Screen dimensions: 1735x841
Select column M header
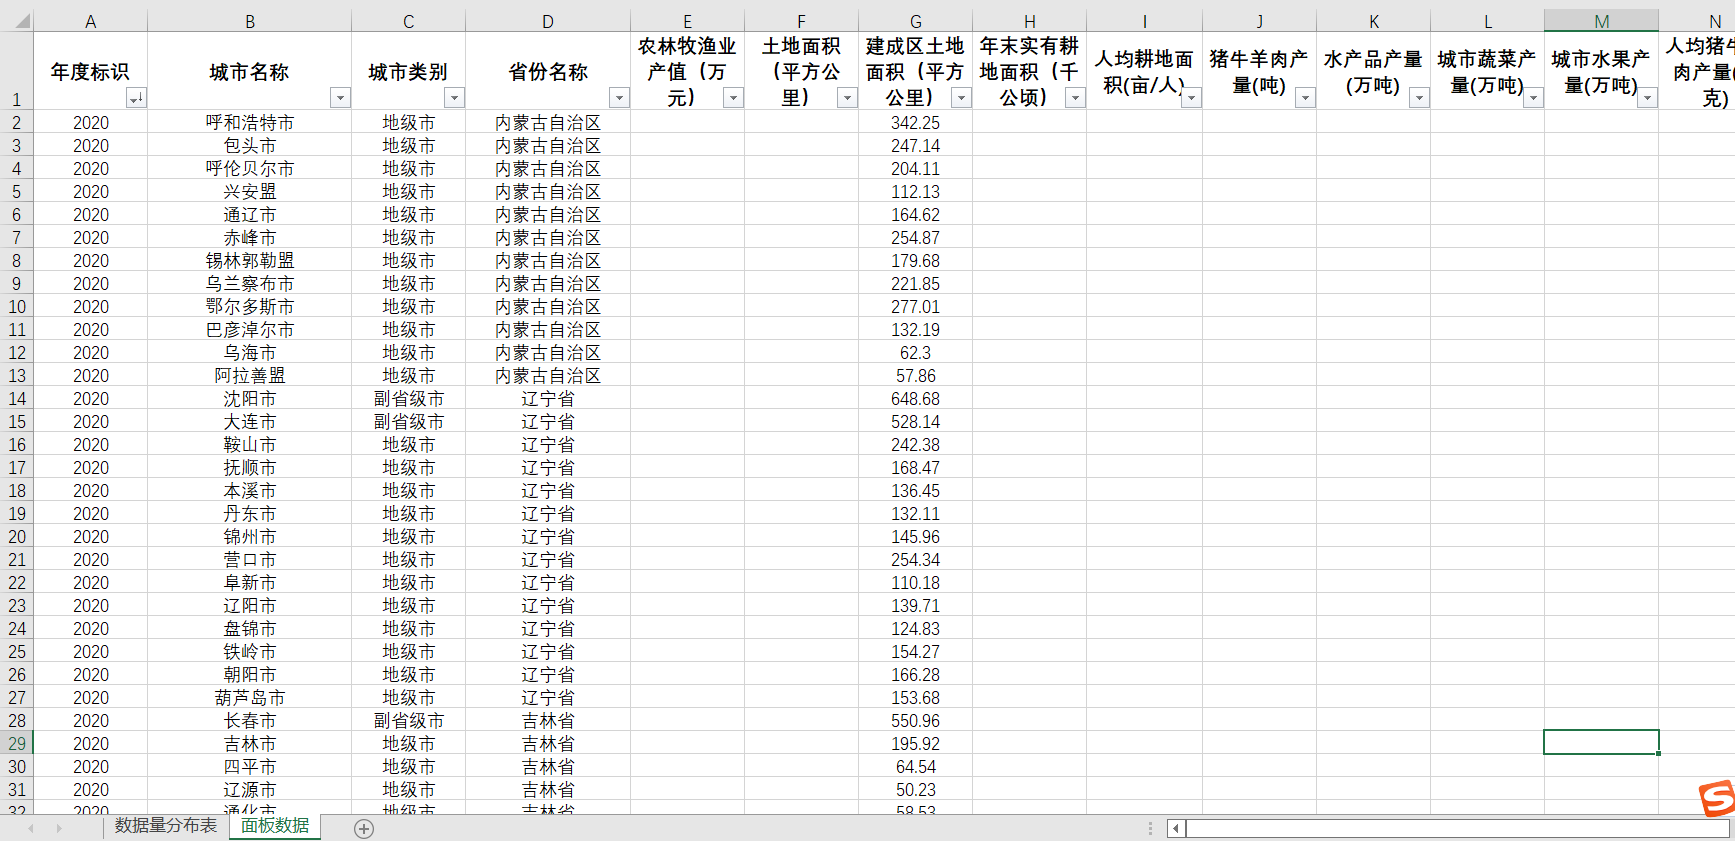(x=1601, y=21)
